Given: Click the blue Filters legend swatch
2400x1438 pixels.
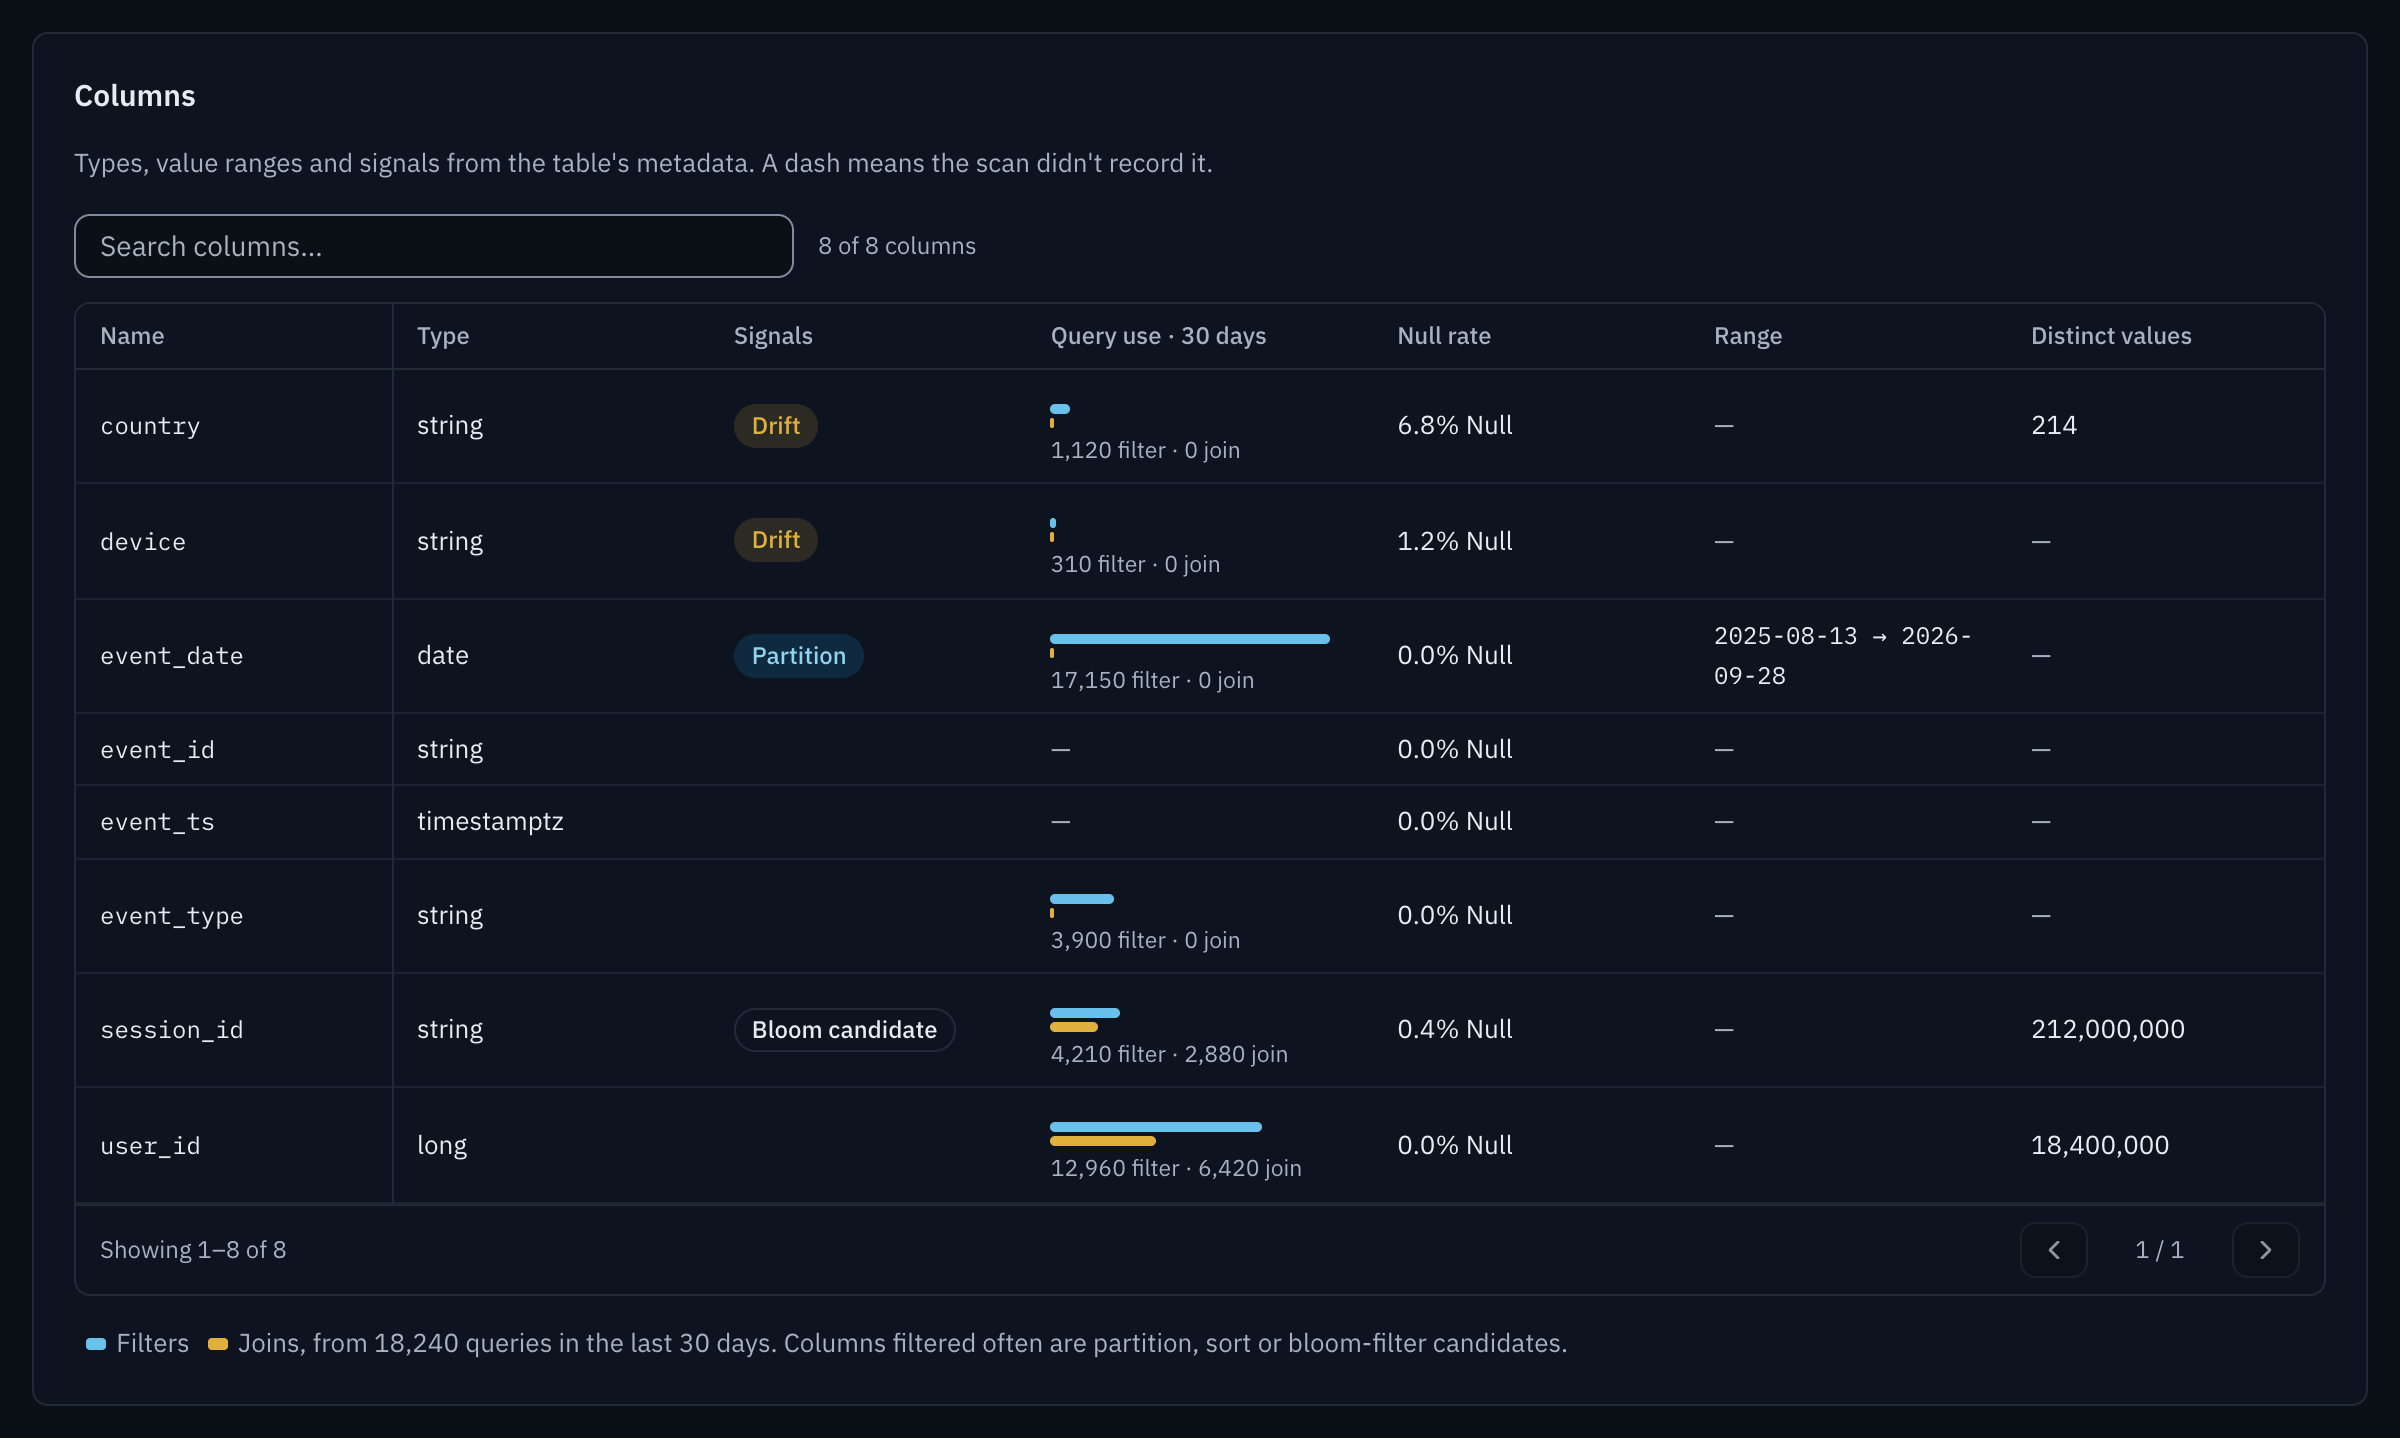Looking at the screenshot, I should pyautogui.click(x=96, y=1344).
